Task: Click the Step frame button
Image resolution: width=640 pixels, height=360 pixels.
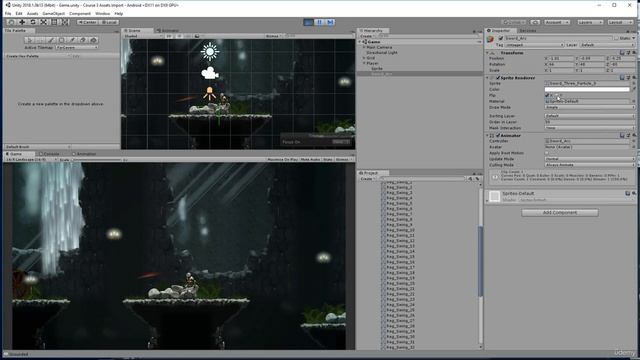Action: click(330, 22)
